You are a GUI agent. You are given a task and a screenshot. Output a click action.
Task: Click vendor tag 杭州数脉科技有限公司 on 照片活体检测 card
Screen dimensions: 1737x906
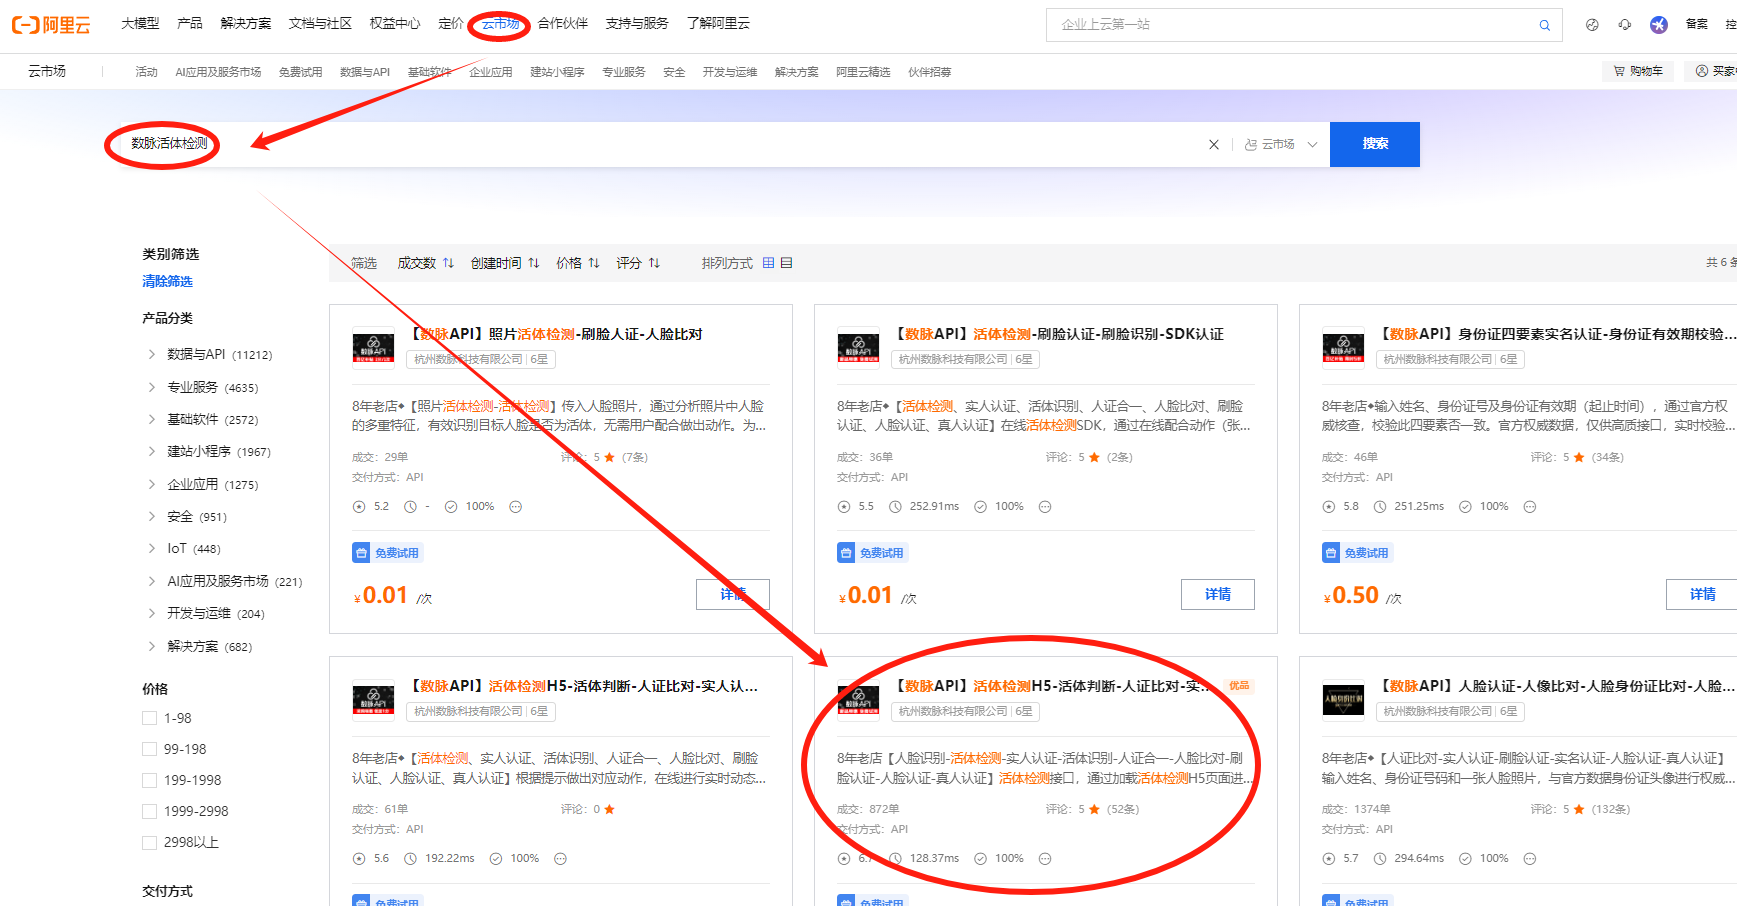[x=481, y=359]
